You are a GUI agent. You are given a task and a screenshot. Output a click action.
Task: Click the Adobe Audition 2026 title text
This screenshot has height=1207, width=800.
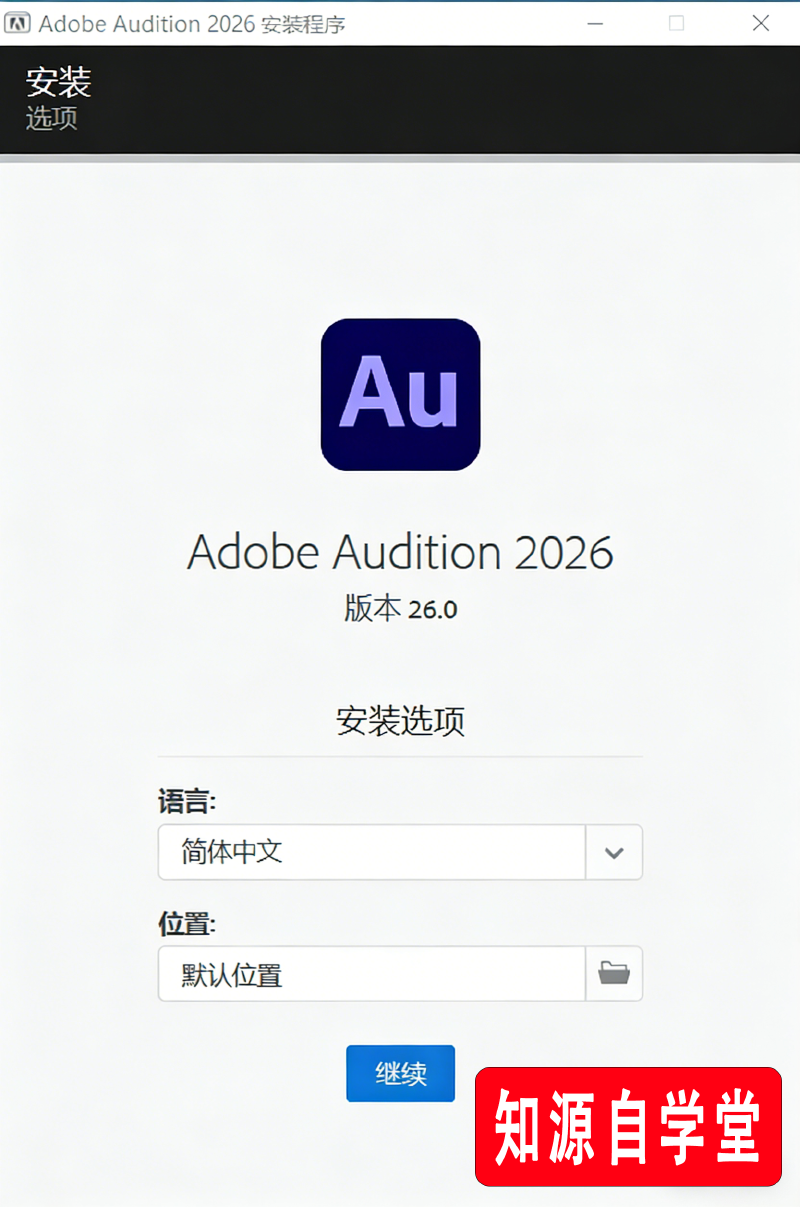[x=400, y=551]
